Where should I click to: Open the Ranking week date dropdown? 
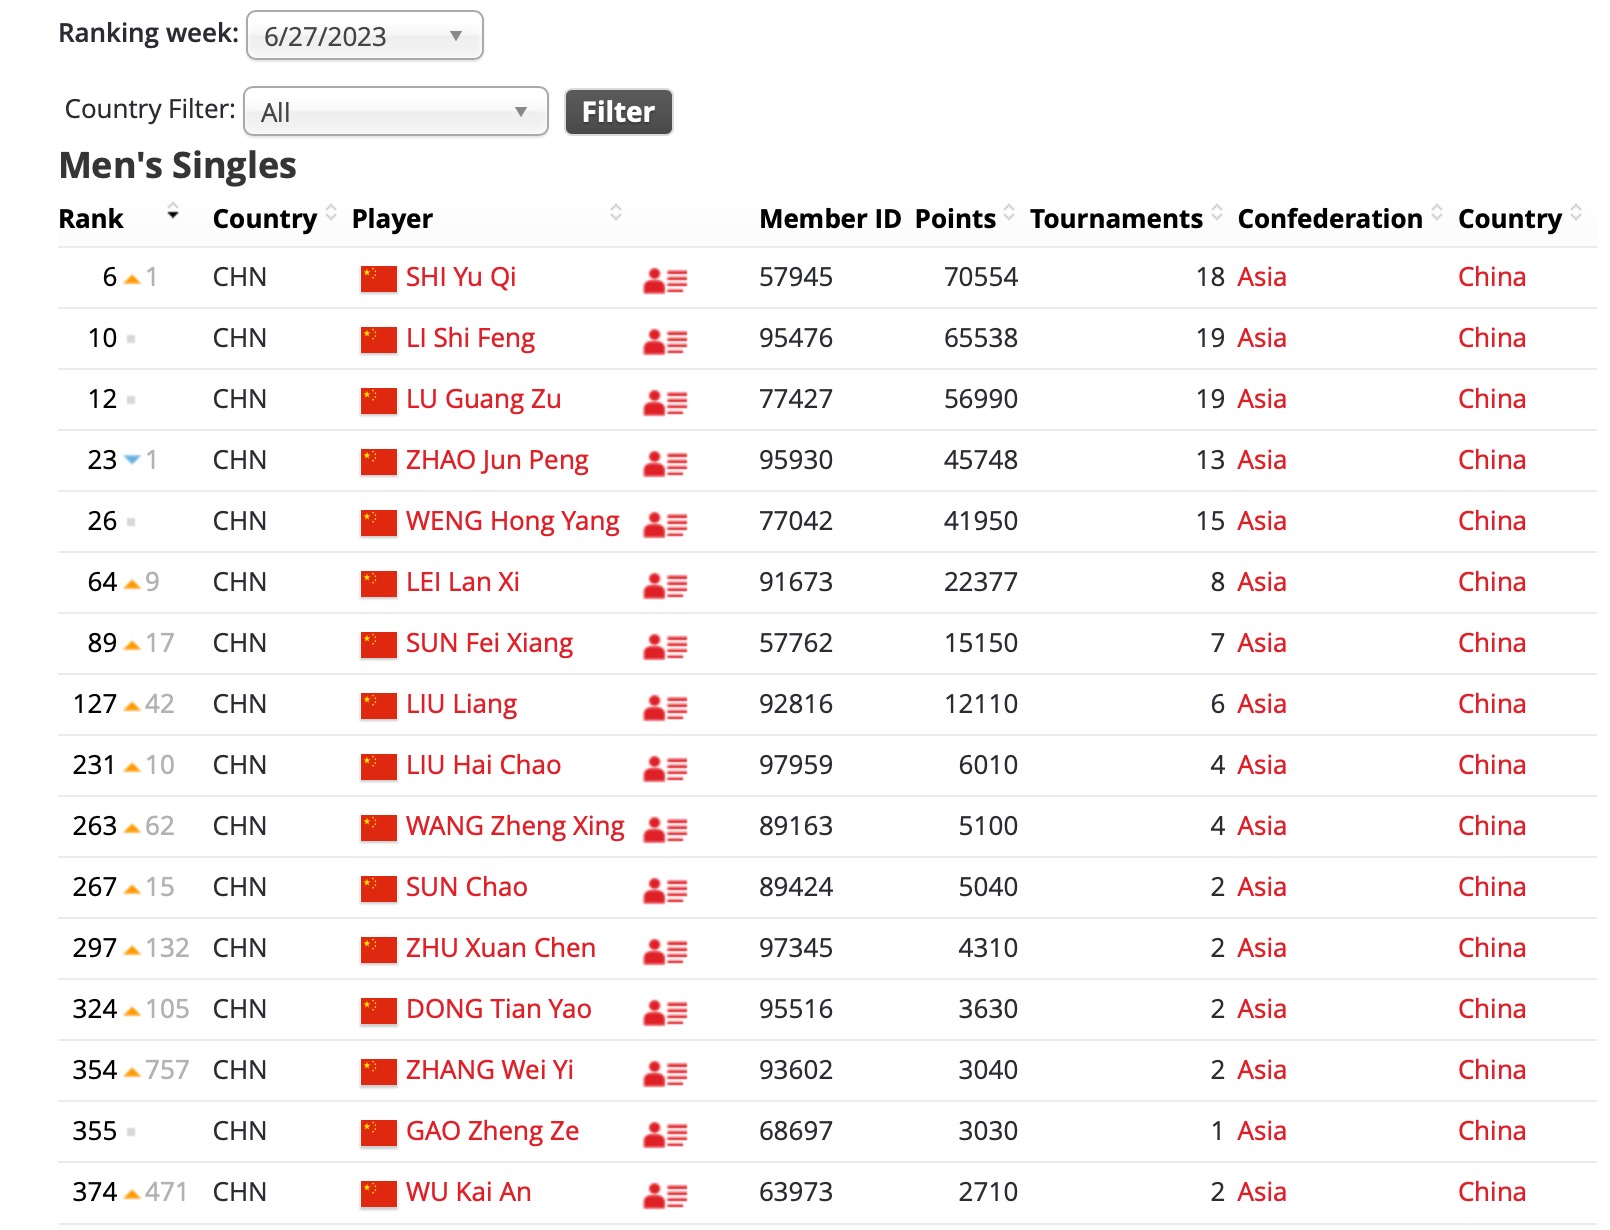[365, 36]
